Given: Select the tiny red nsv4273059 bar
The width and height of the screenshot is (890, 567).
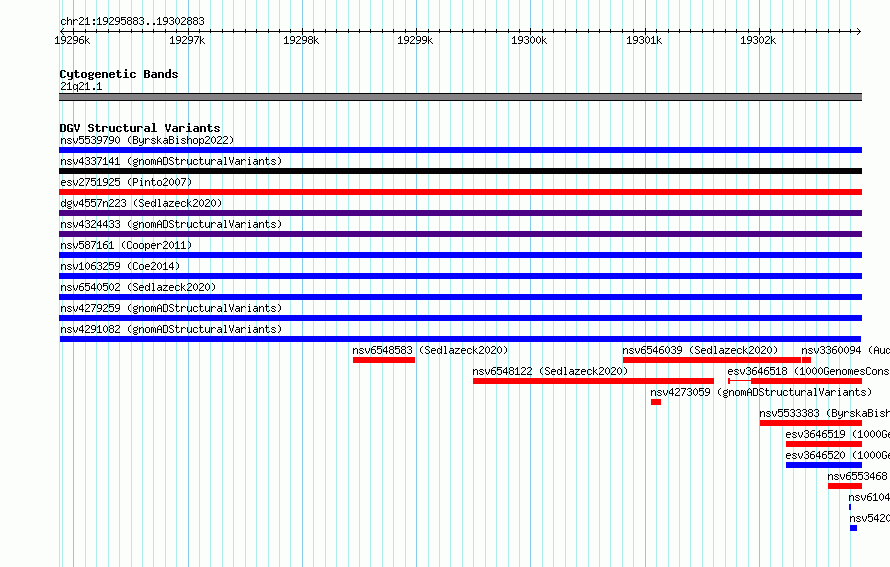Looking at the screenshot, I should pyautogui.click(x=656, y=402).
